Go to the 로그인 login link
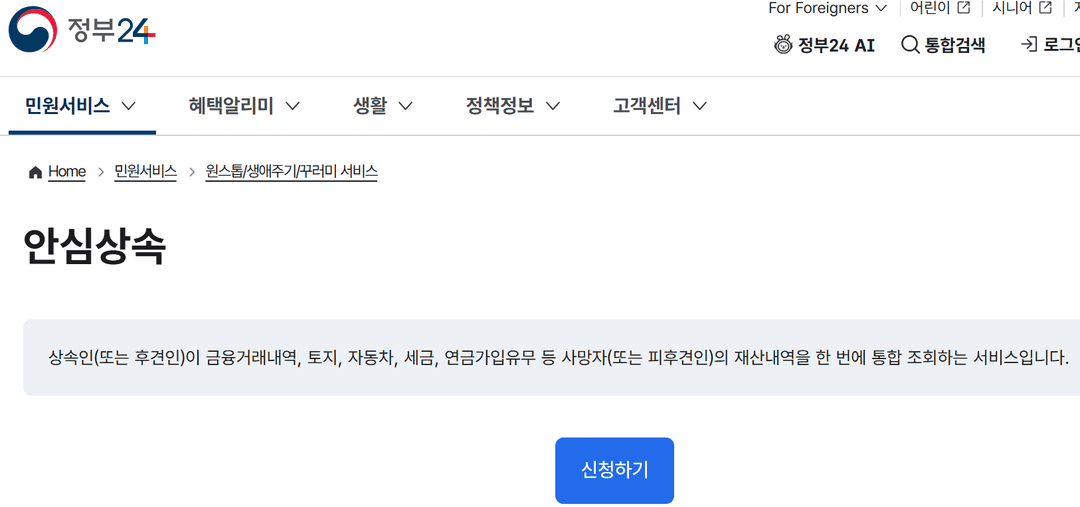1080x507 pixels. [1050, 45]
